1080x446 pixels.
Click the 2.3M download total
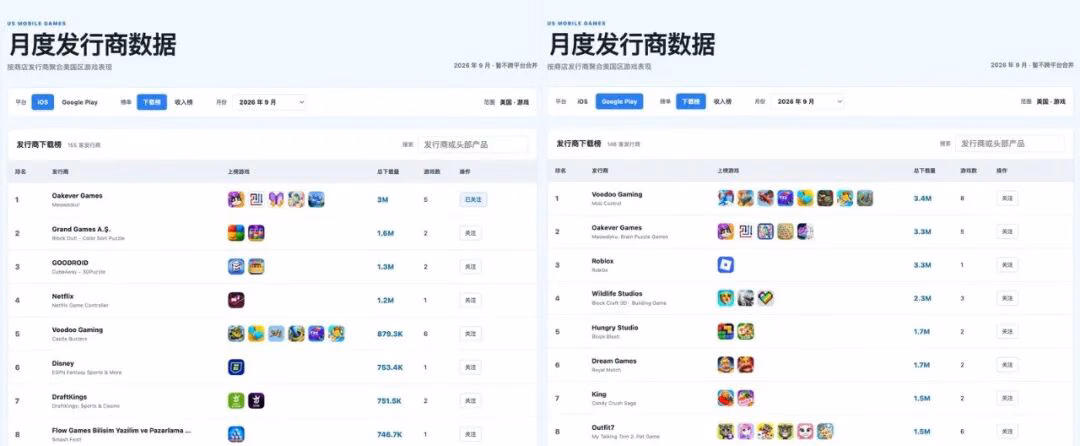(x=923, y=298)
